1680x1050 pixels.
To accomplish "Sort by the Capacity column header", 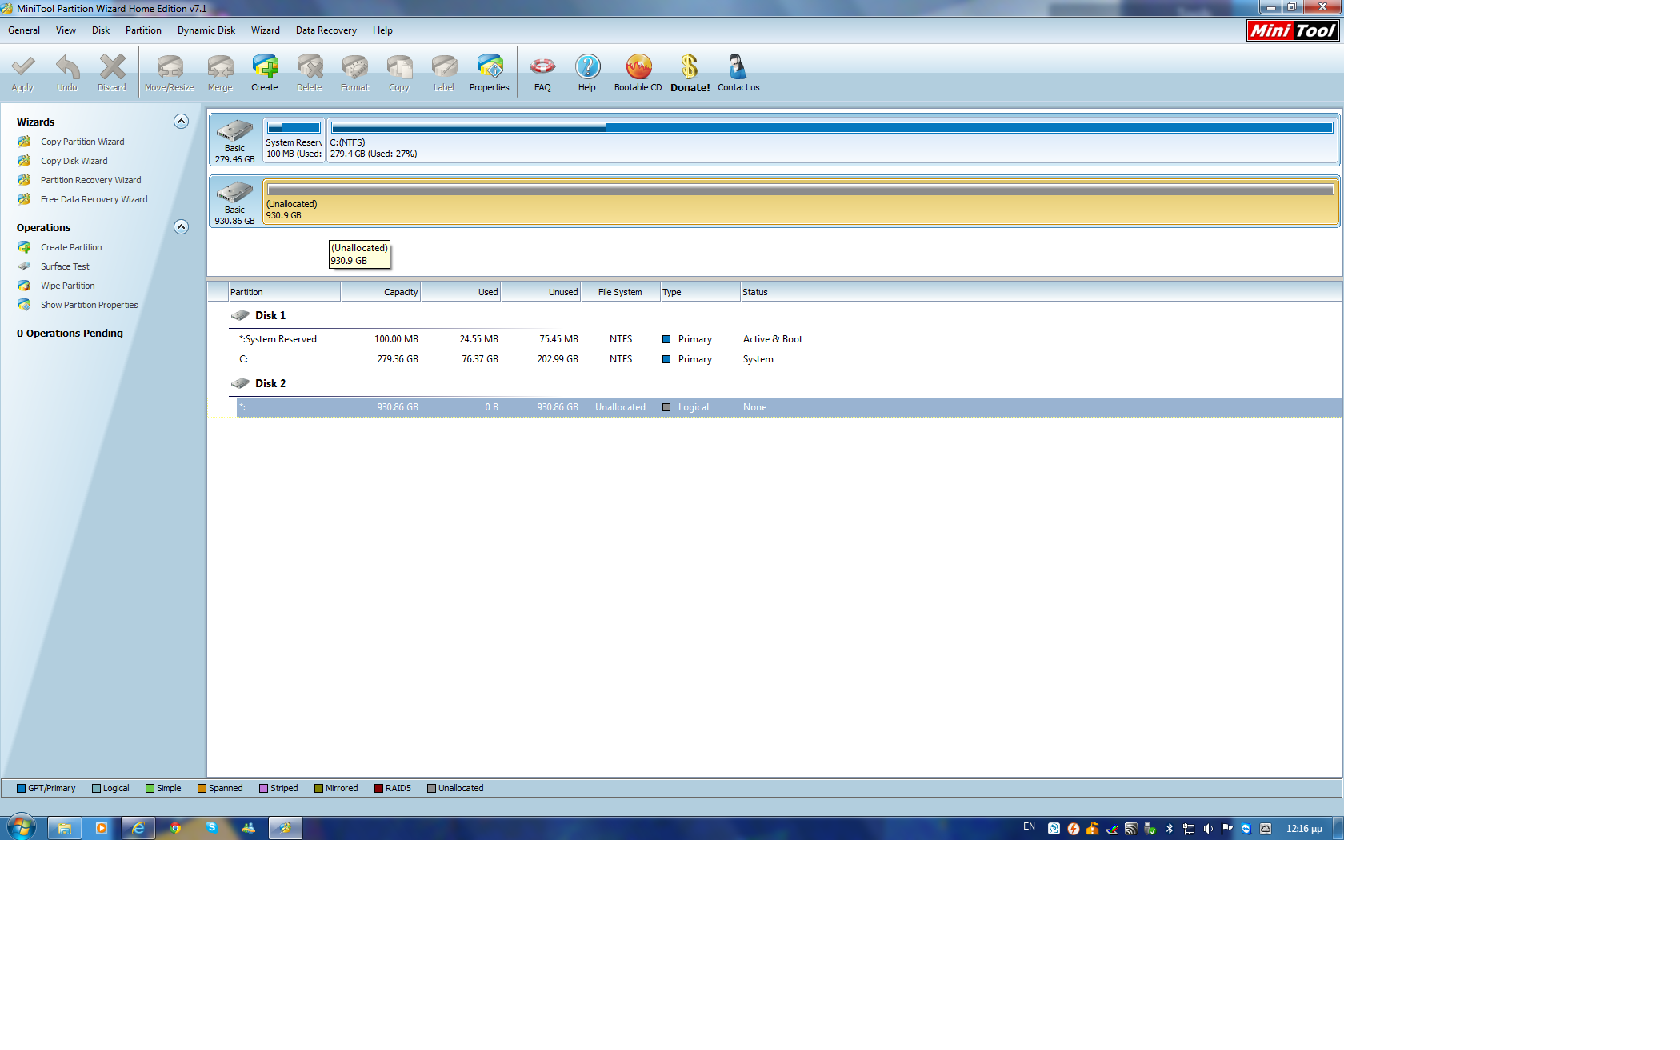I will pos(381,292).
